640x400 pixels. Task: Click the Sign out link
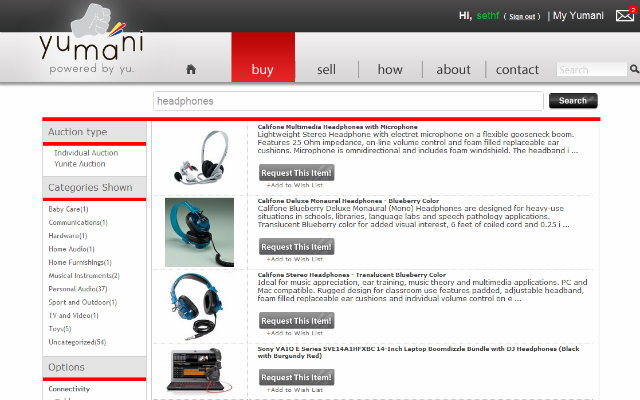tap(522, 16)
